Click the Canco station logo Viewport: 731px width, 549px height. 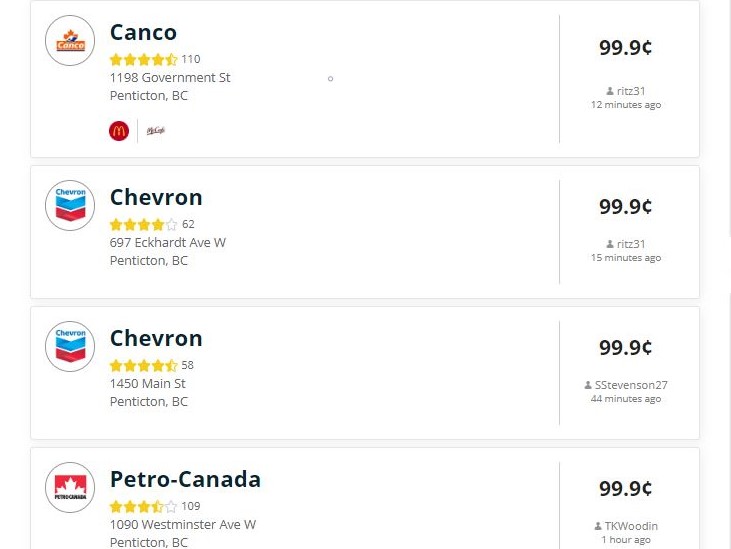(x=70, y=41)
